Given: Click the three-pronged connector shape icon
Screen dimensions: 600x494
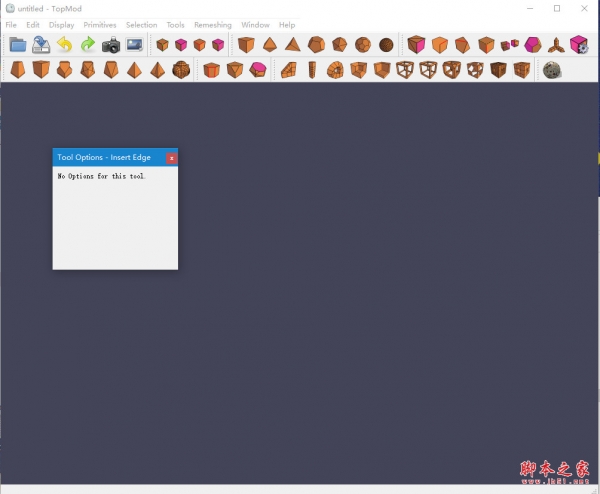Looking at the screenshot, I should (x=556, y=45).
